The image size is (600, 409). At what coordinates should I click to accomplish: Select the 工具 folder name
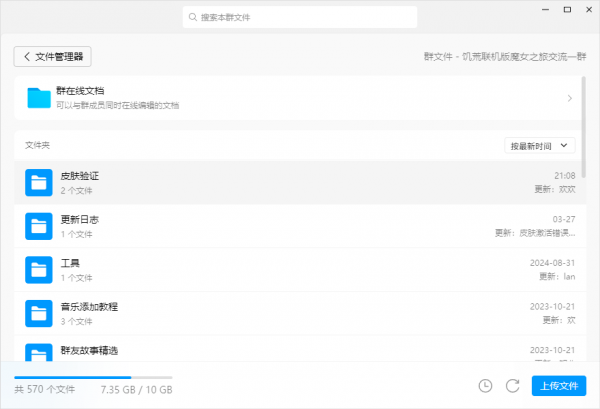(x=69, y=262)
